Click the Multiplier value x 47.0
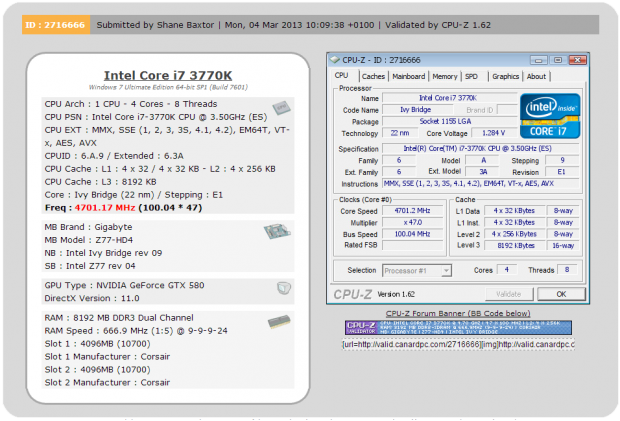The height and width of the screenshot is (421, 620). 412,223
